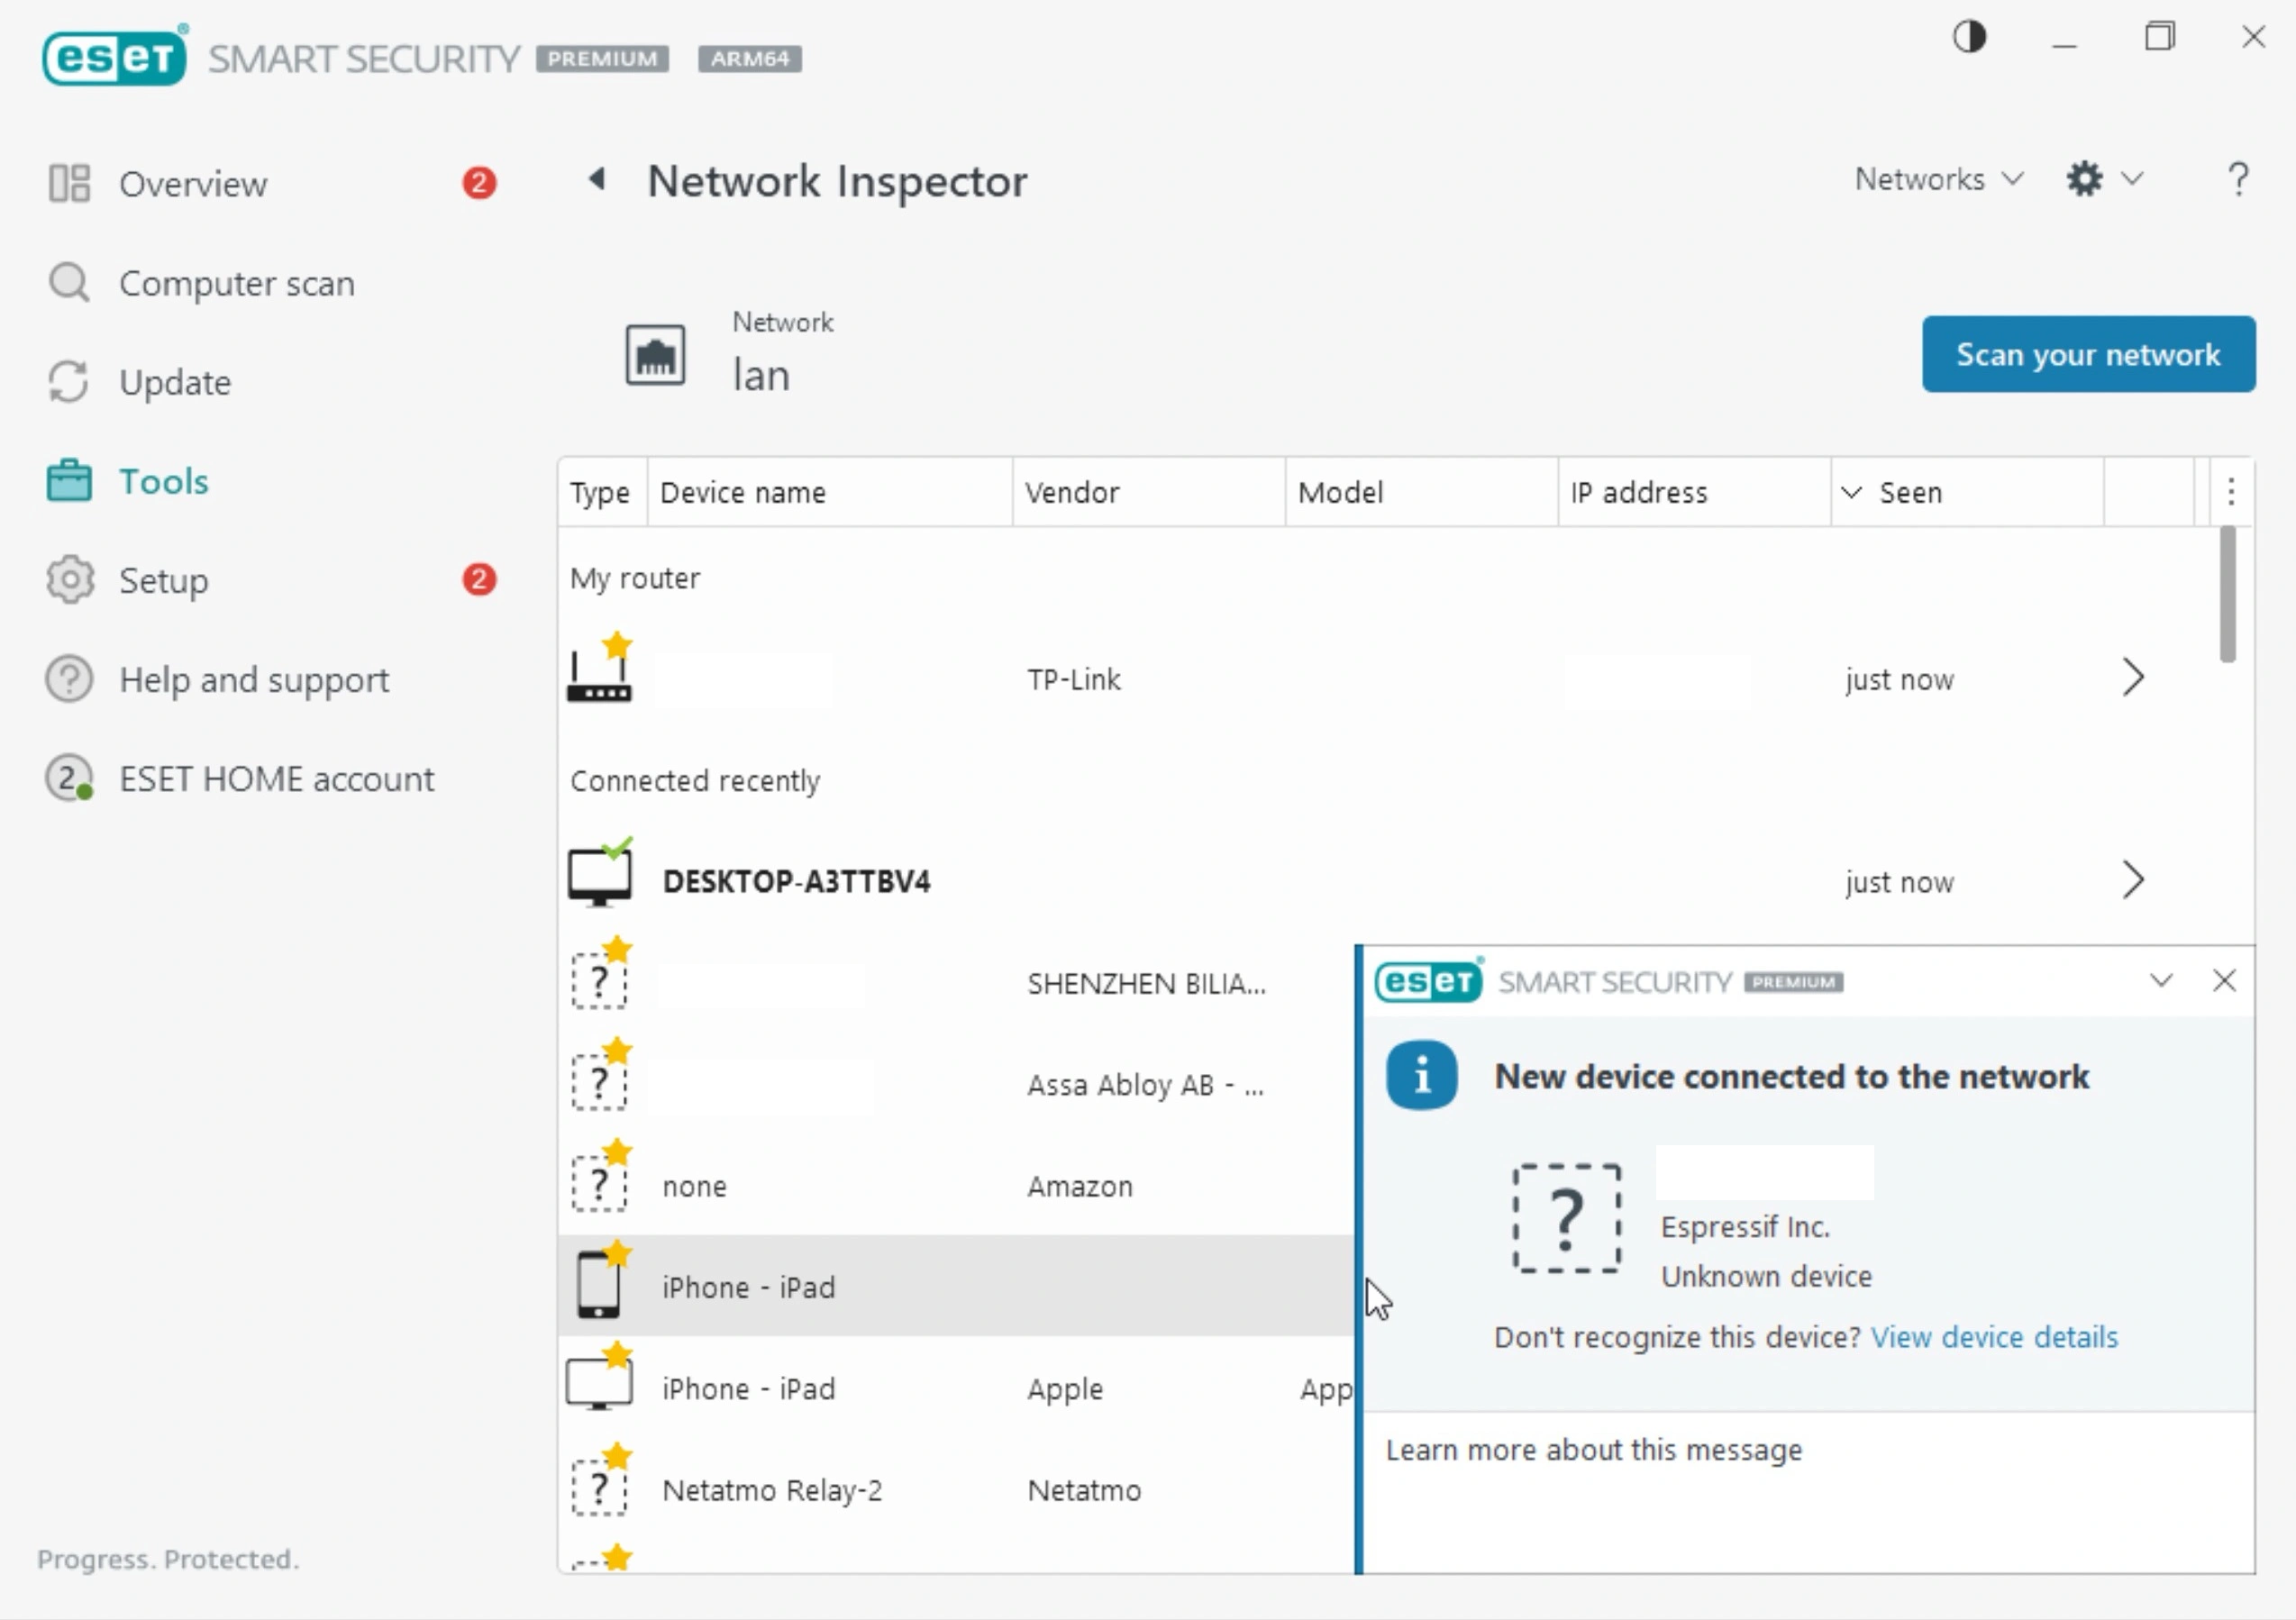Collapse the notification with the chevron
The width and height of the screenshot is (2296, 1620).
point(2161,981)
